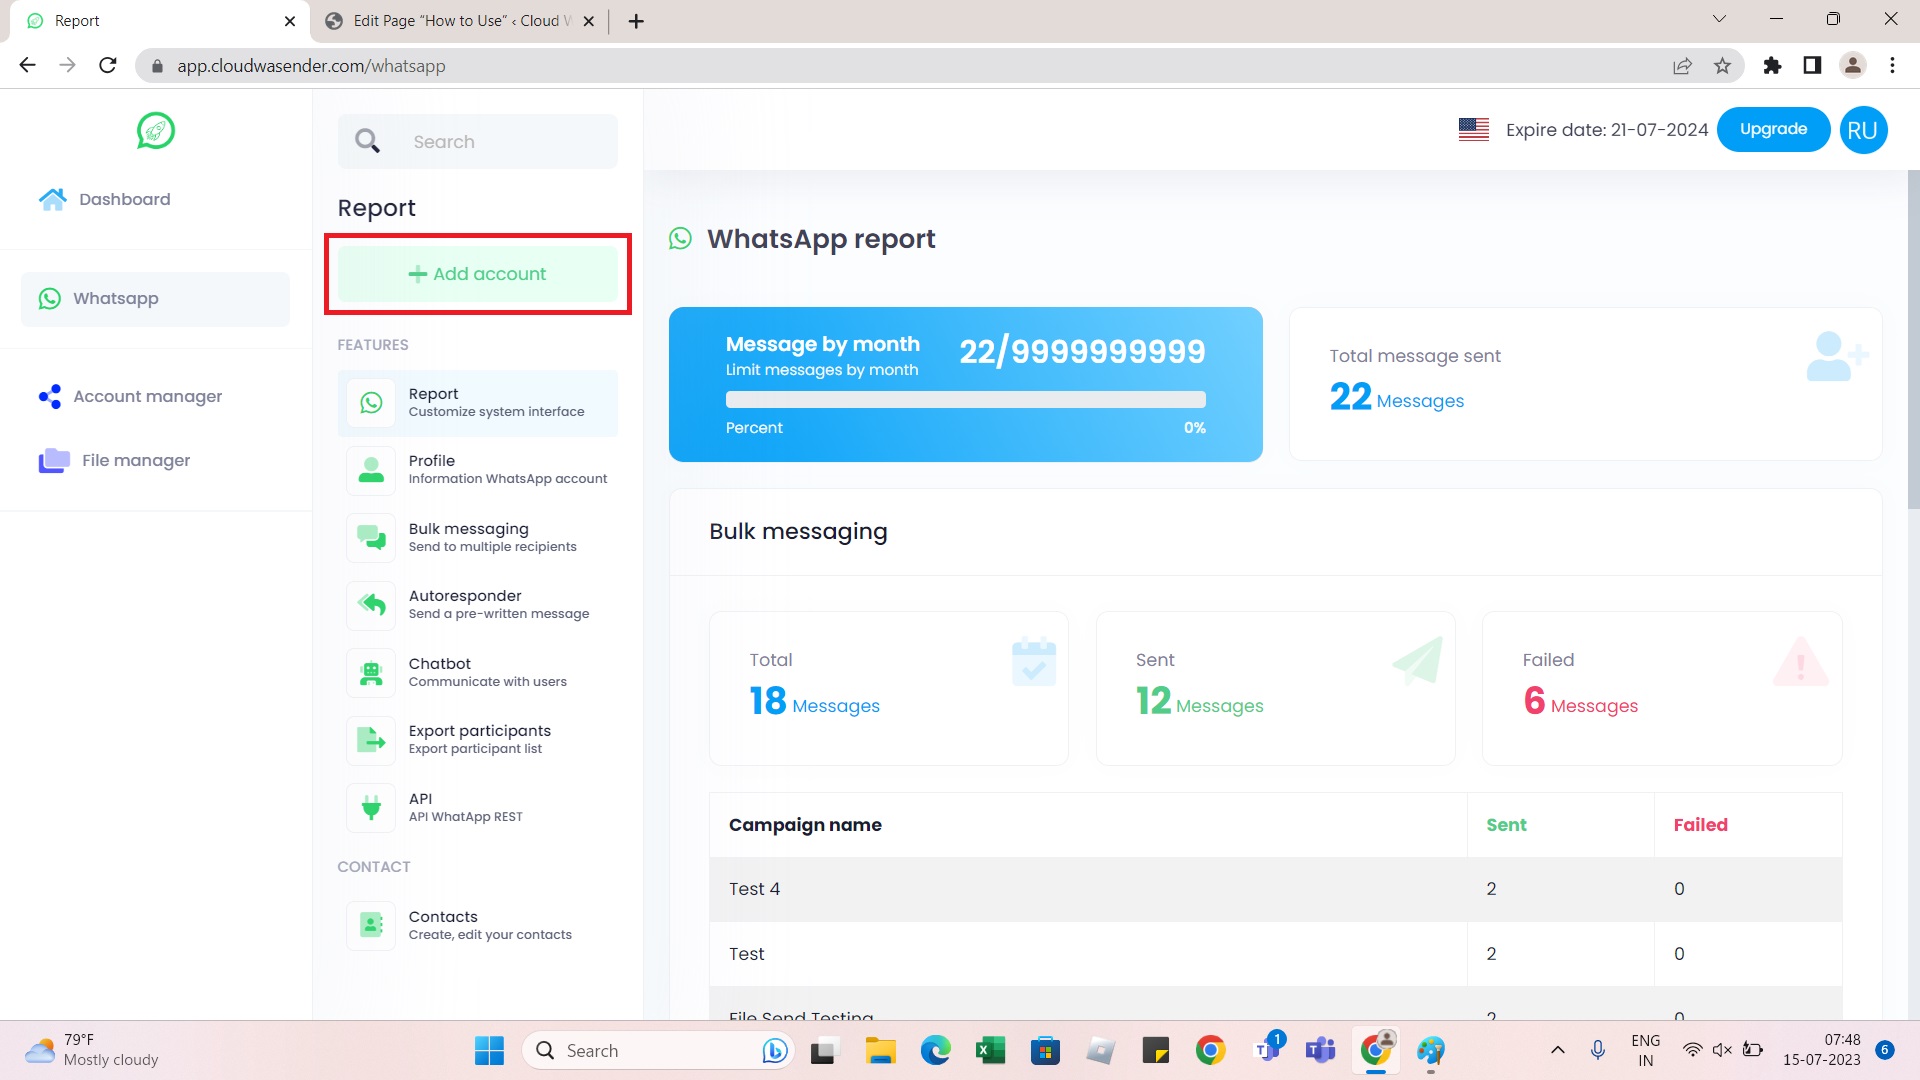1920x1080 pixels.
Task: Select Whatsapp in the left menu
Action: (155, 299)
